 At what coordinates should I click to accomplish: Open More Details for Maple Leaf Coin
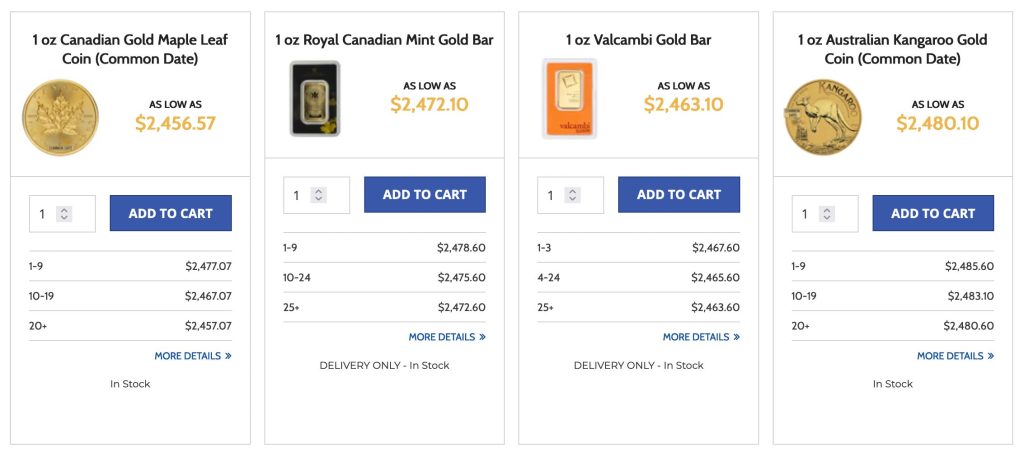(x=193, y=355)
